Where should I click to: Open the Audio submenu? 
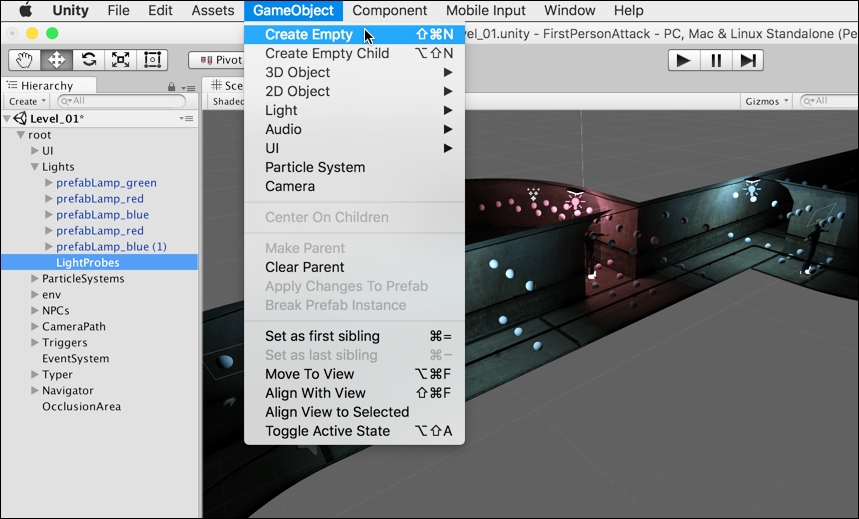354,129
